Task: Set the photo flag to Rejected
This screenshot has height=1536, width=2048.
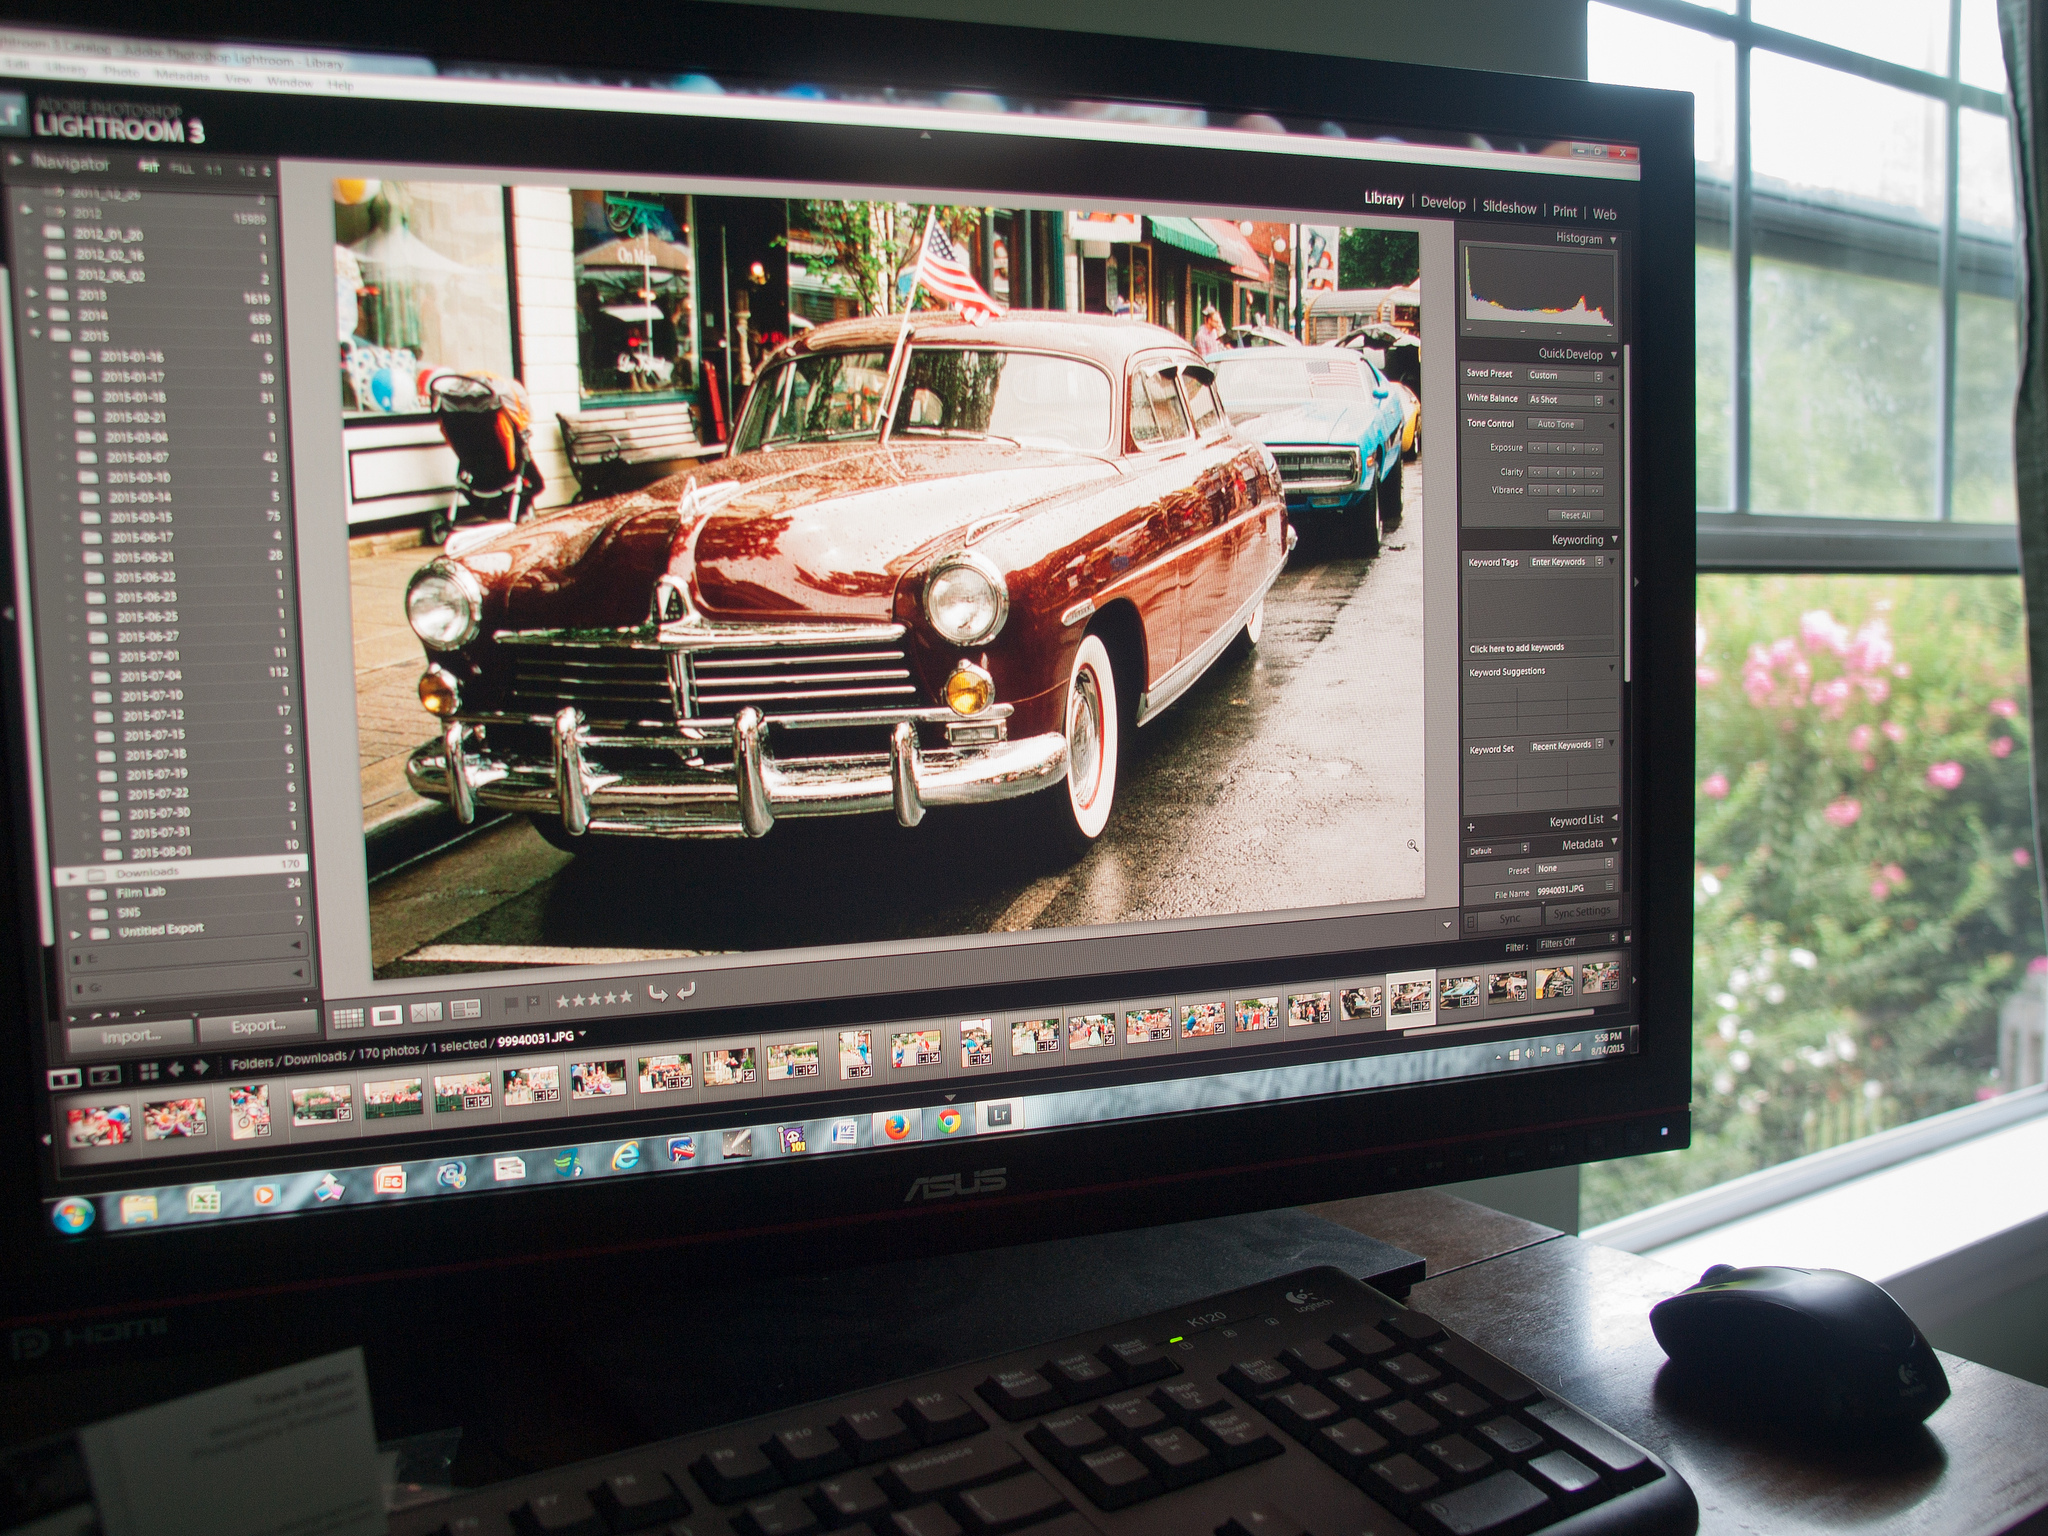Action: (x=534, y=1001)
